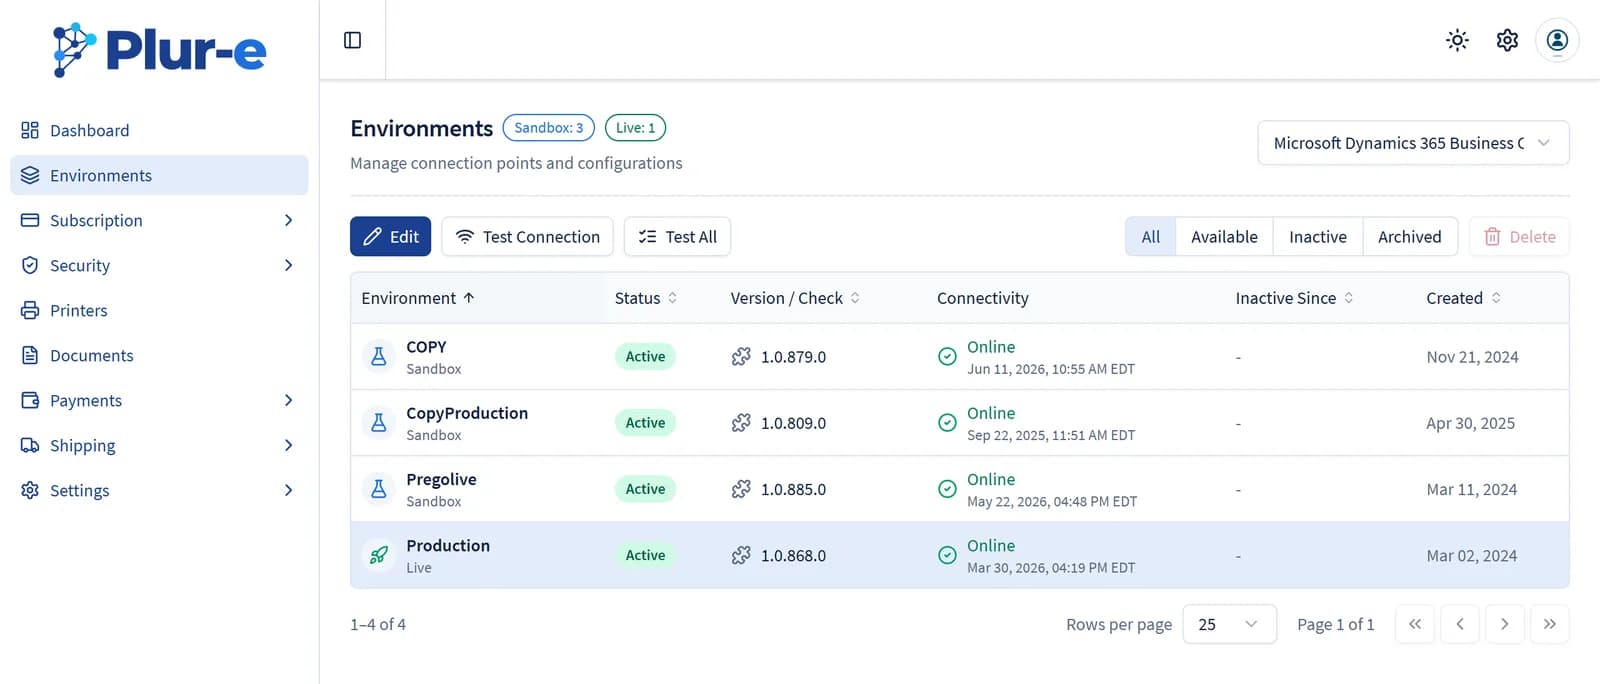Sort by the Environment column header

[x=418, y=298]
